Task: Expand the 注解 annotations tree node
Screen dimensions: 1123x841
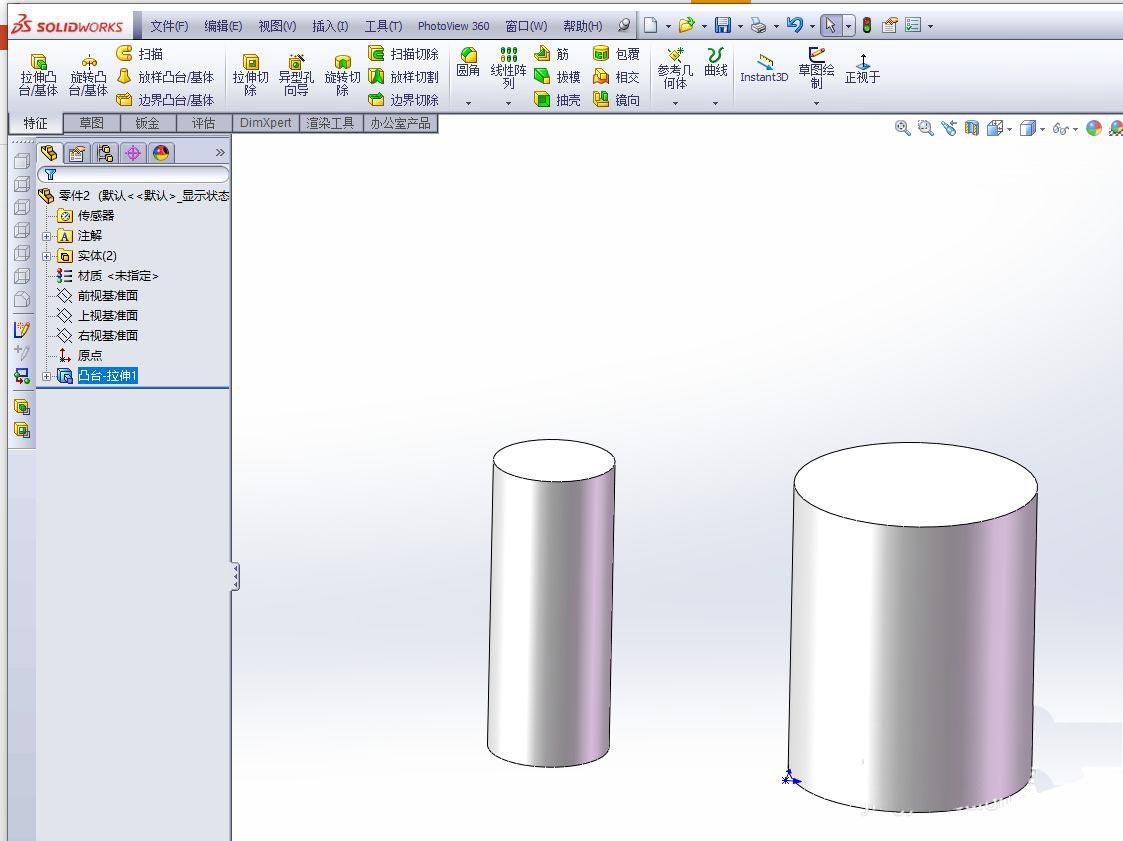Action: point(47,236)
